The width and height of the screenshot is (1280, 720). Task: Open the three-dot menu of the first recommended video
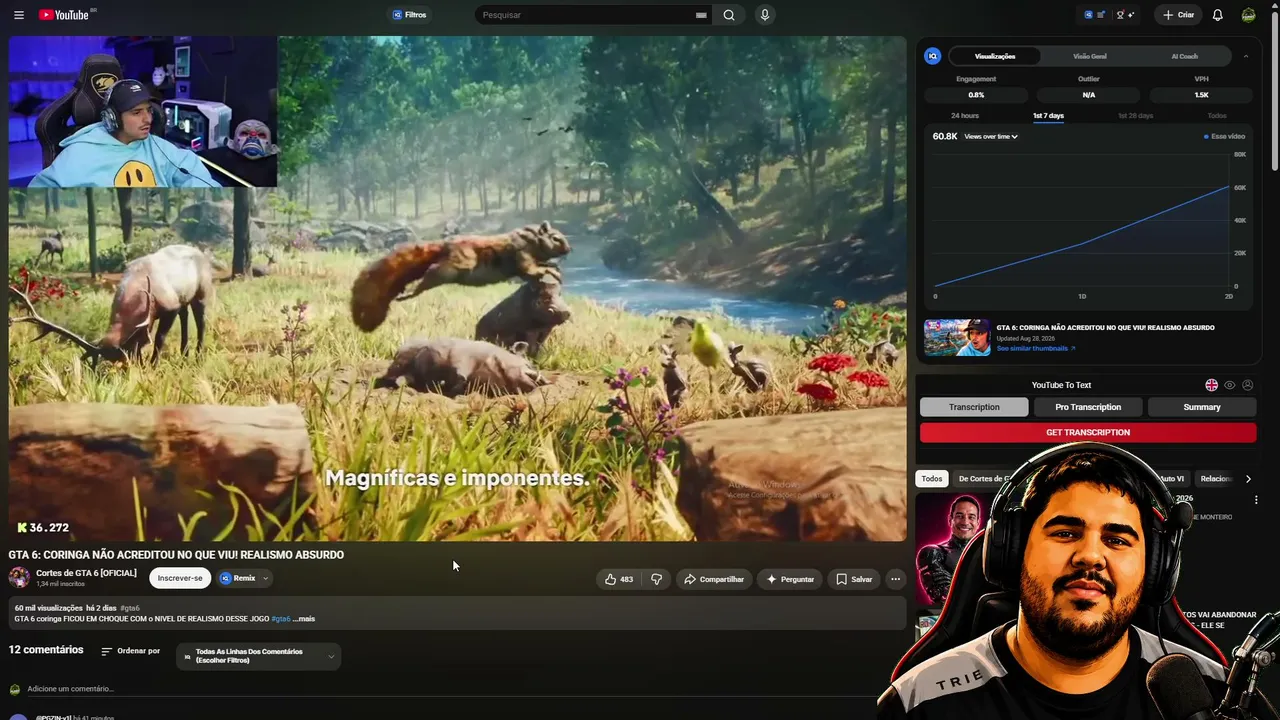click(x=1257, y=499)
